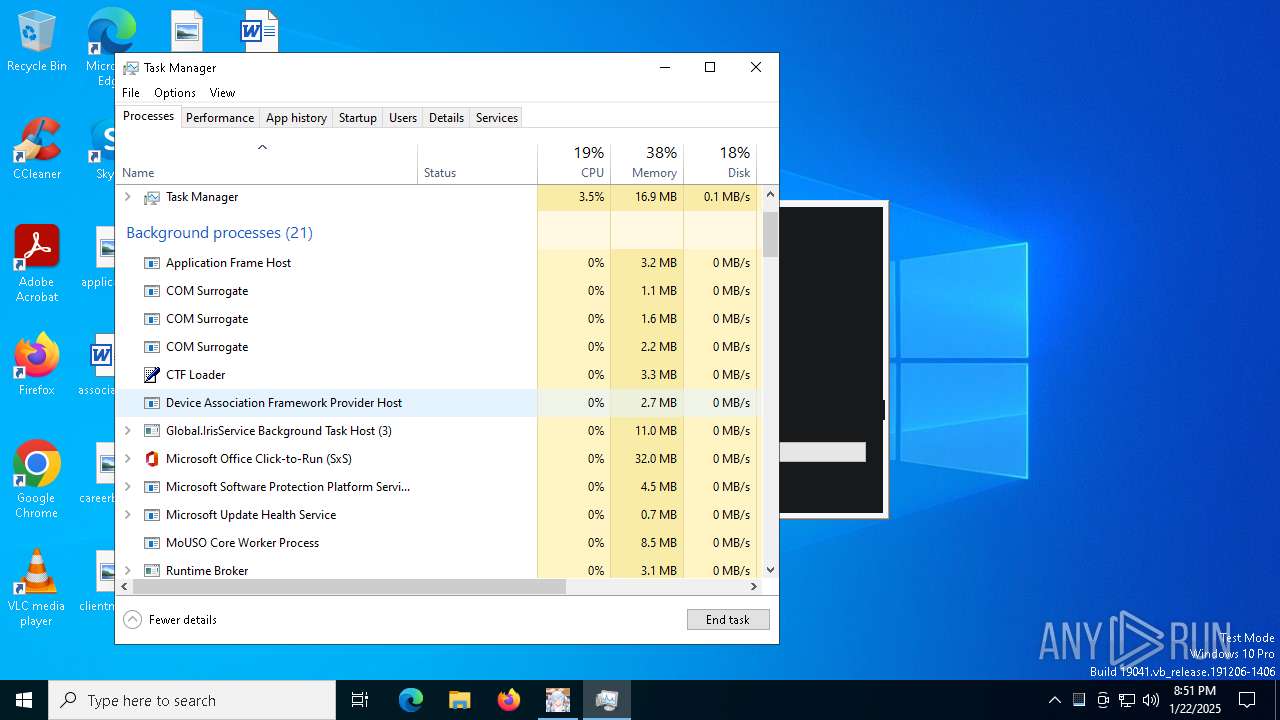Sort processes by CPU column

click(x=574, y=164)
